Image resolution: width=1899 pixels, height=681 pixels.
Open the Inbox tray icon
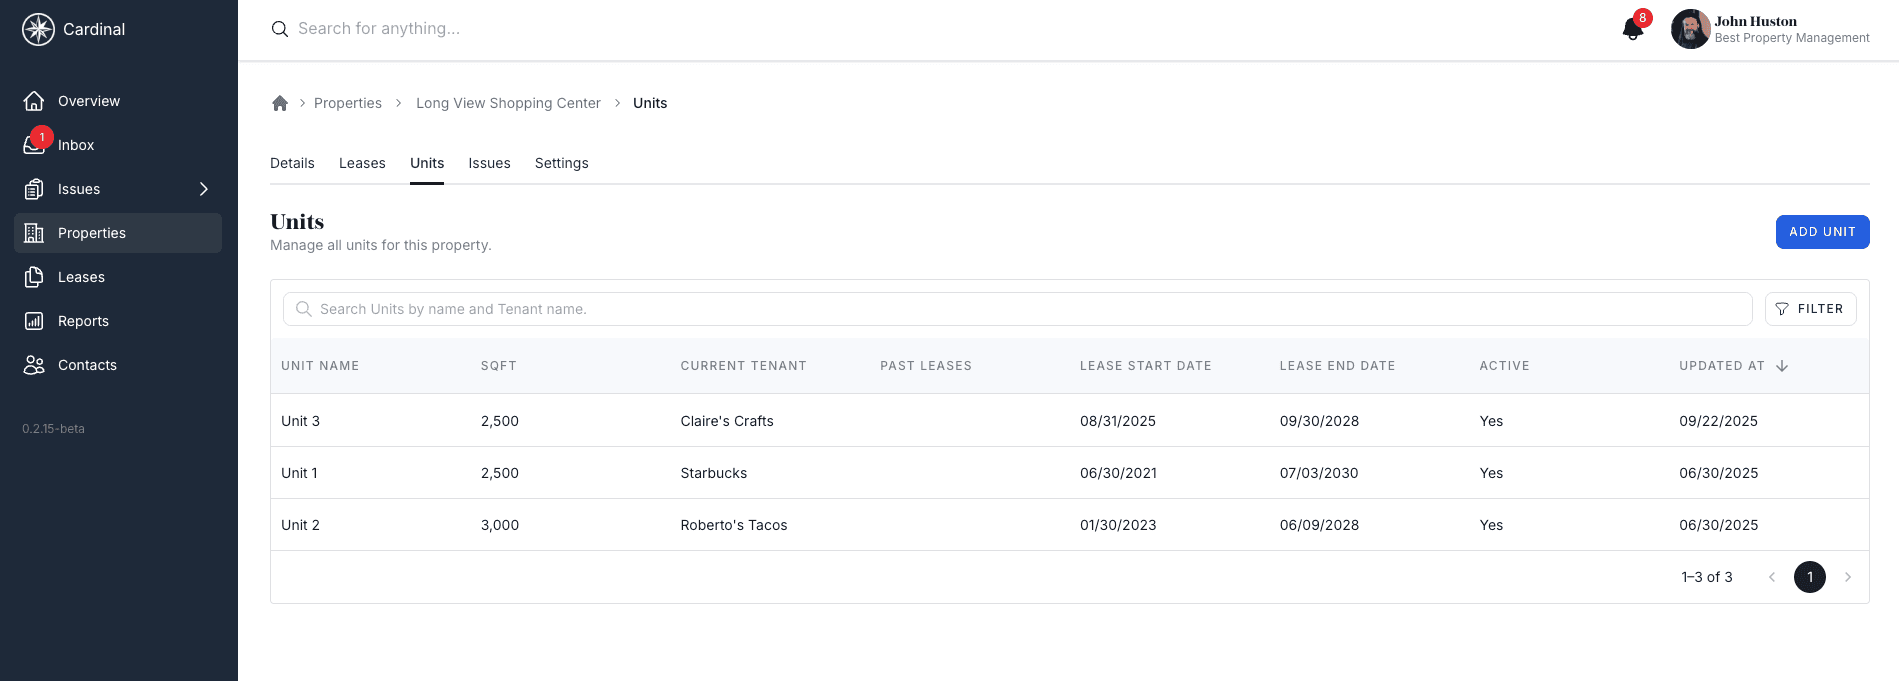[x=34, y=145]
